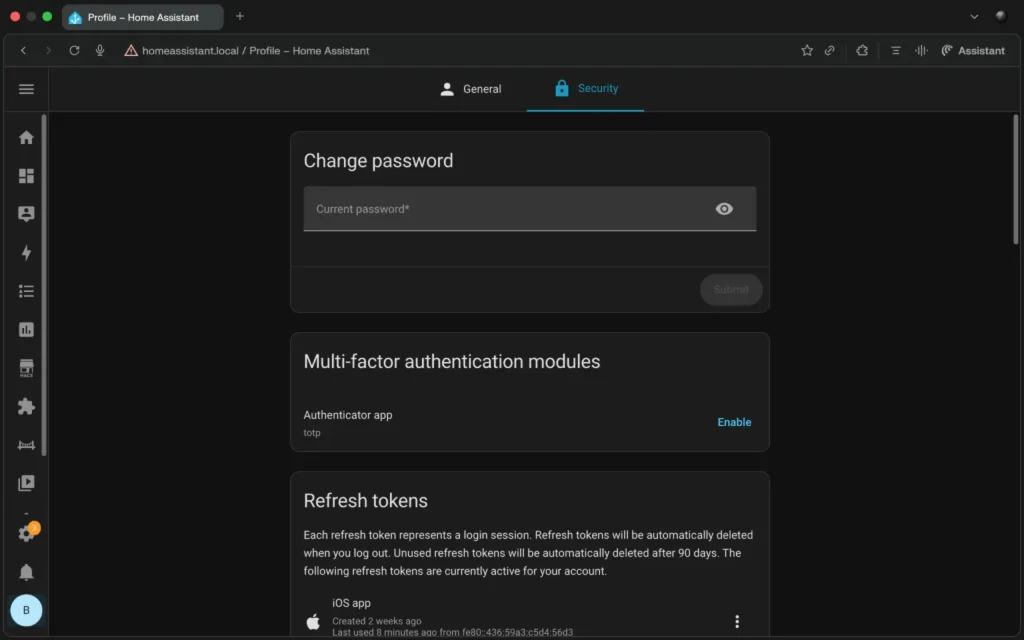The width and height of the screenshot is (1024, 640).
Task: Toggle password visibility eye icon
Action: coord(724,209)
